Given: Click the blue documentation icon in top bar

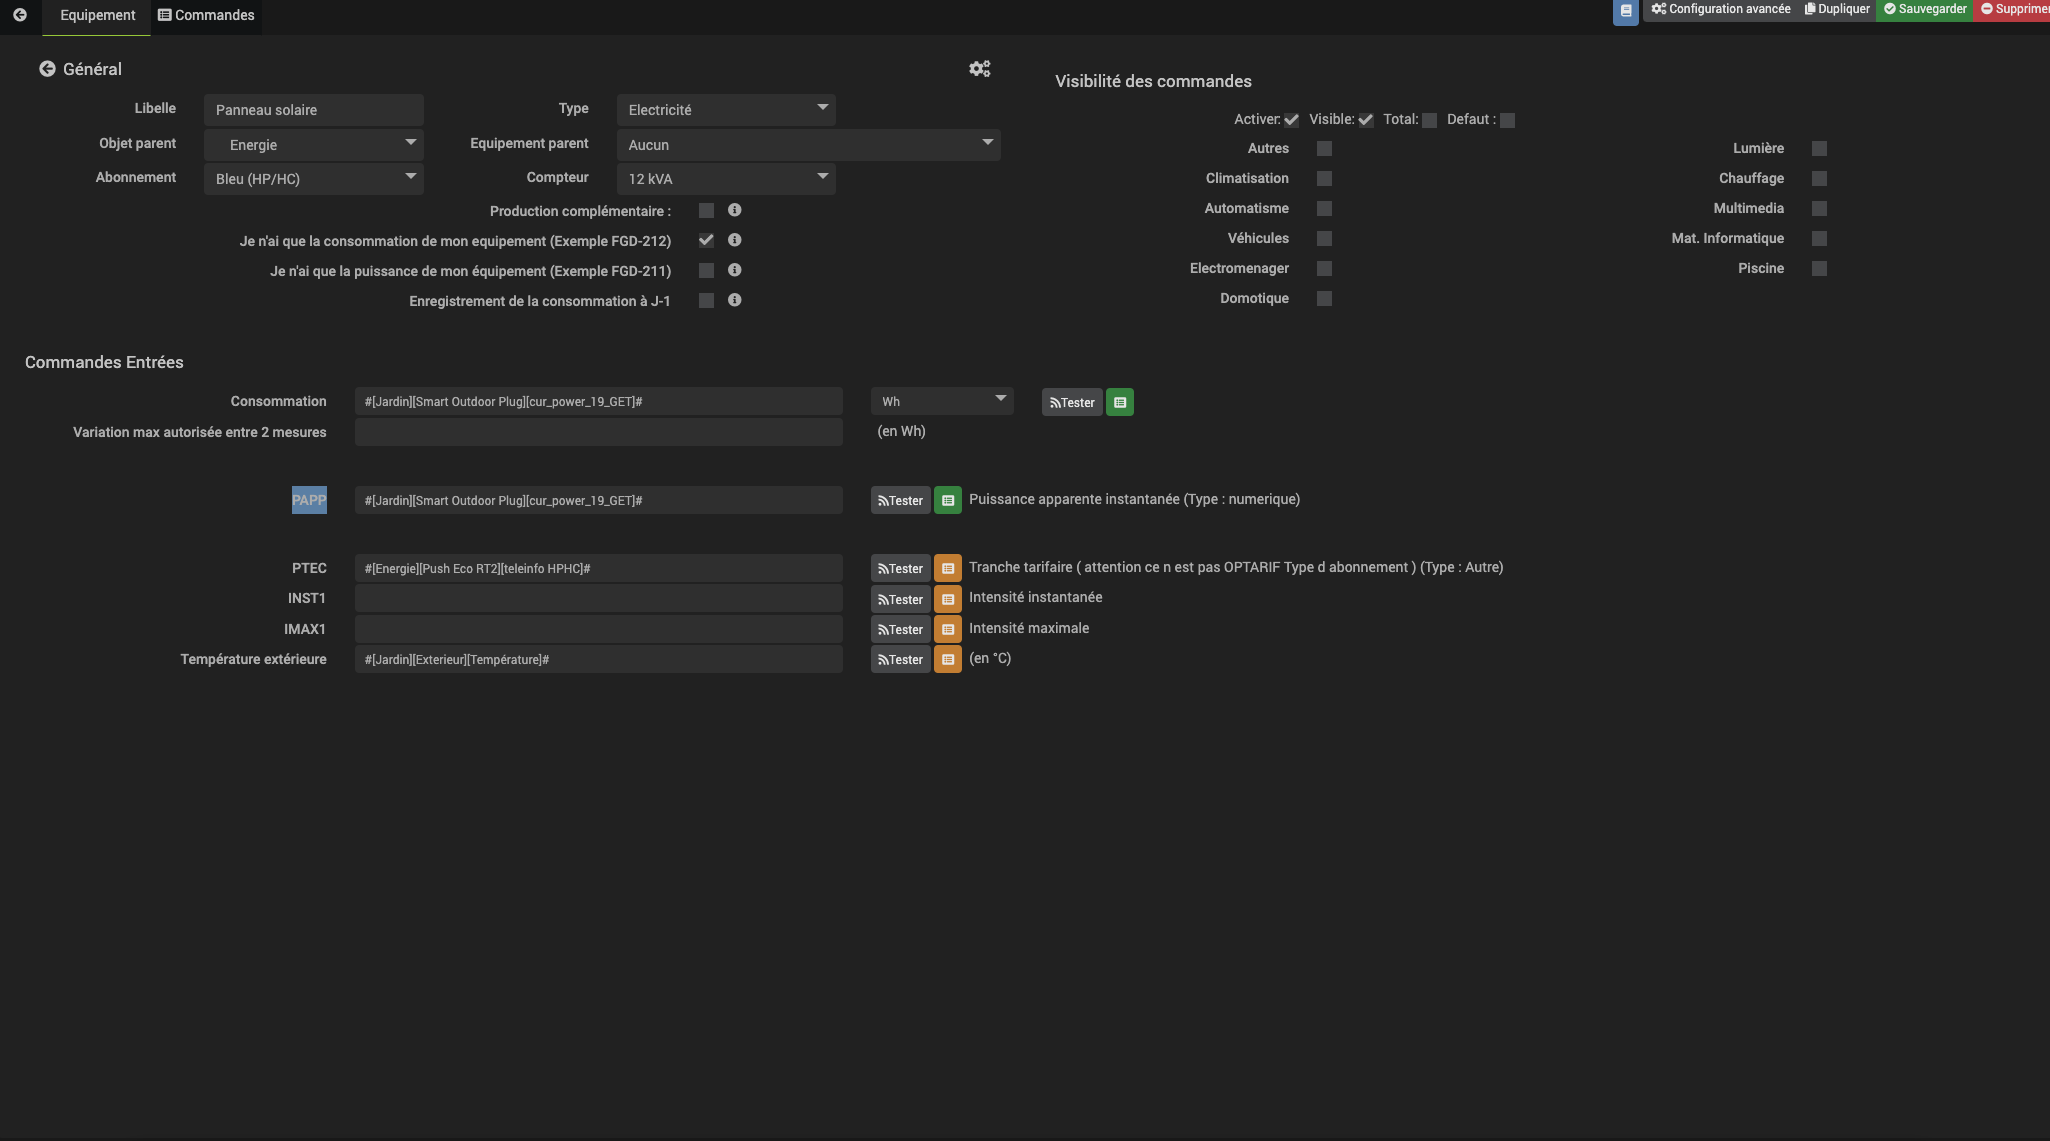Looking at the screenshot, I should click(x=1625, y=11).
